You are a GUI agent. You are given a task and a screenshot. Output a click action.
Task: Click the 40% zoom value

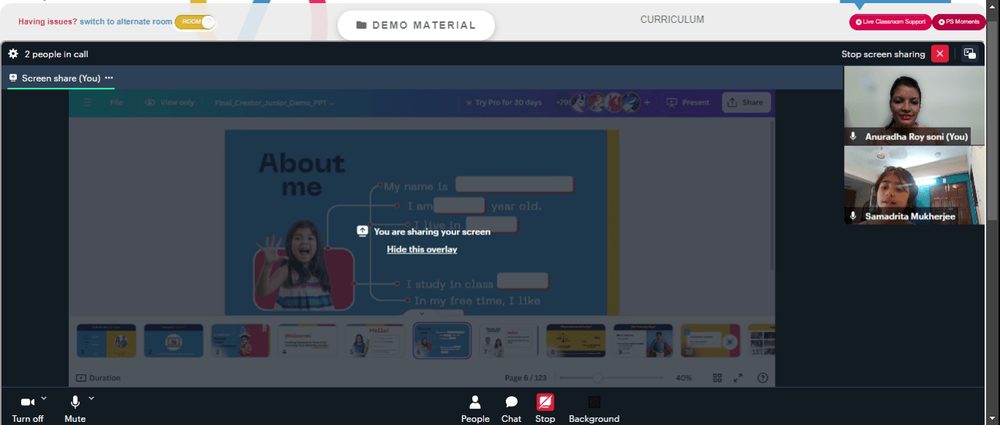coord(684,378)
